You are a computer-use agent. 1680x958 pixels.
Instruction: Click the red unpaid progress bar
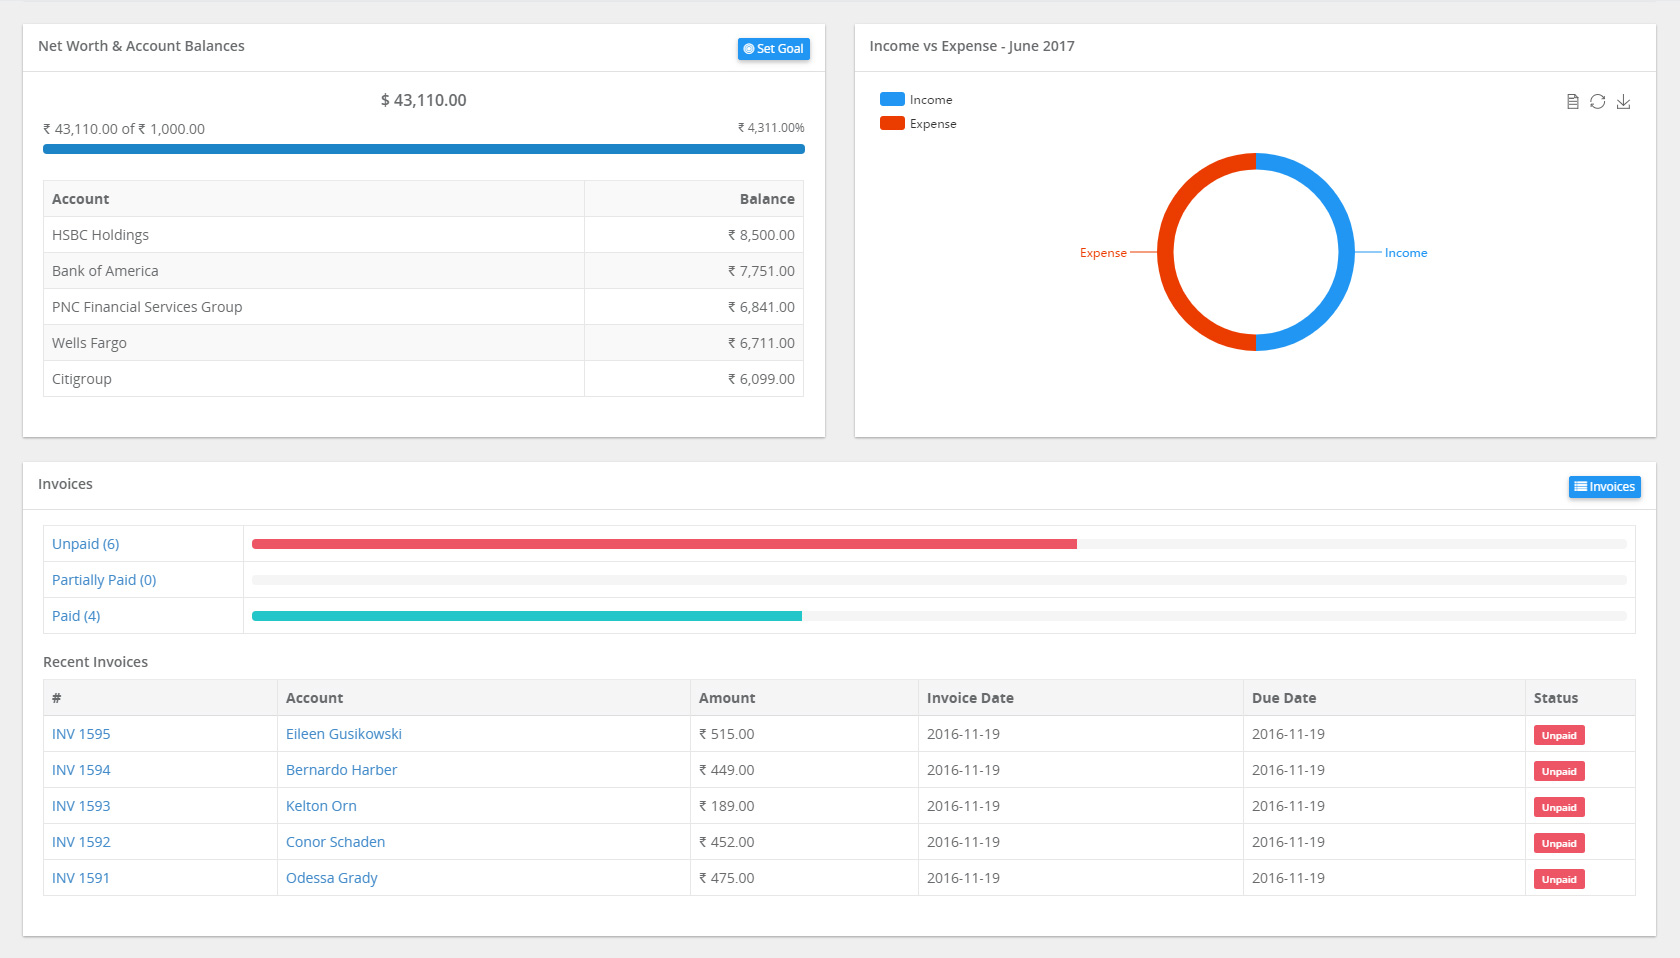point(664,544)
